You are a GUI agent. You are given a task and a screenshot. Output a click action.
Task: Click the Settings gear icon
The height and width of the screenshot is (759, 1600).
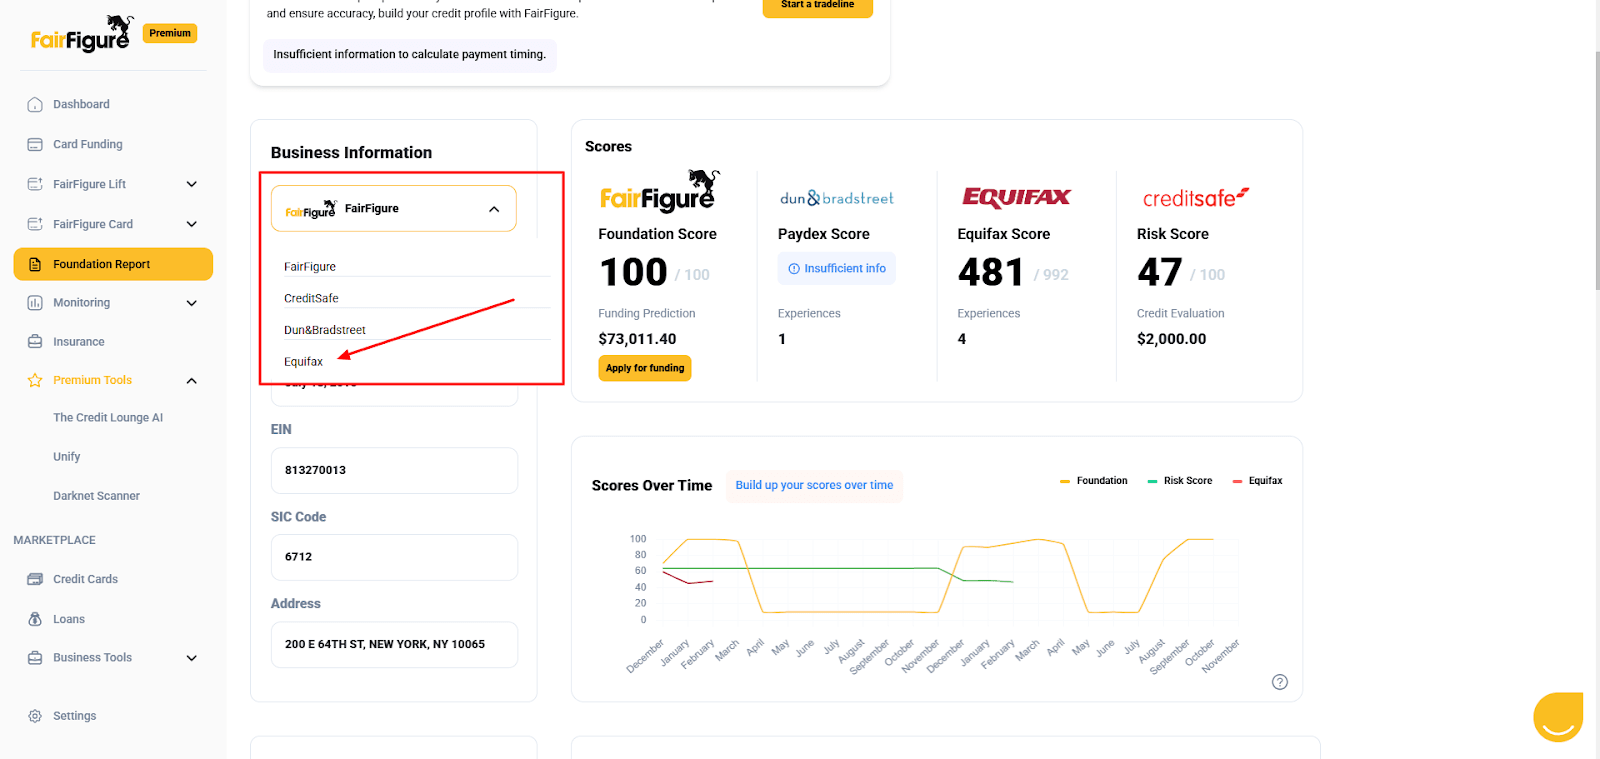click(35, 716)
